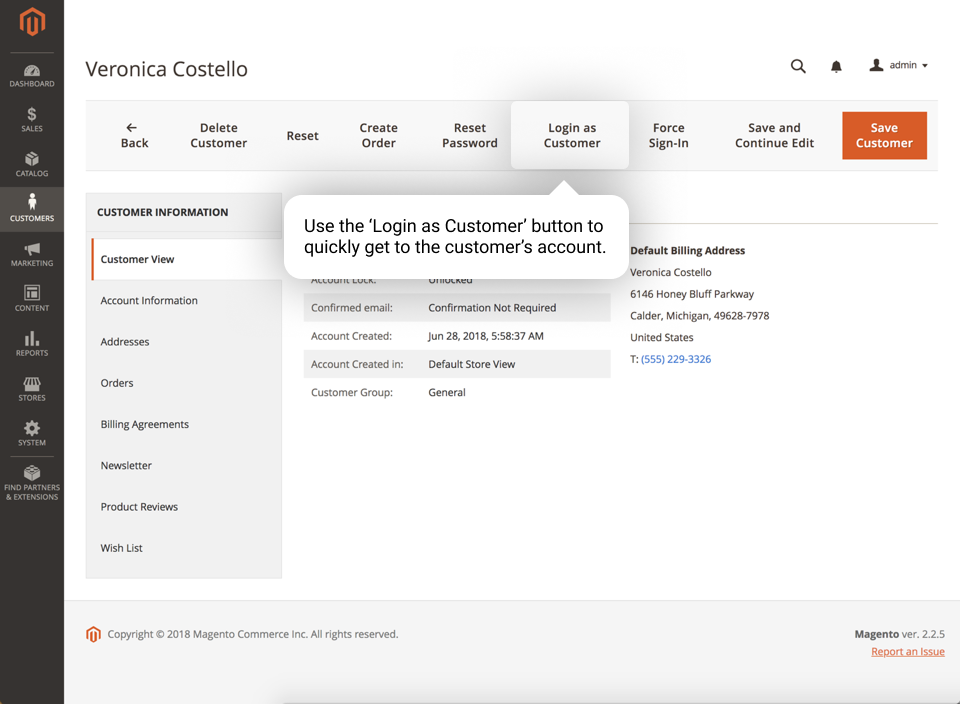Click the Stores sidebar icon
960x704 pixels.
32,391
